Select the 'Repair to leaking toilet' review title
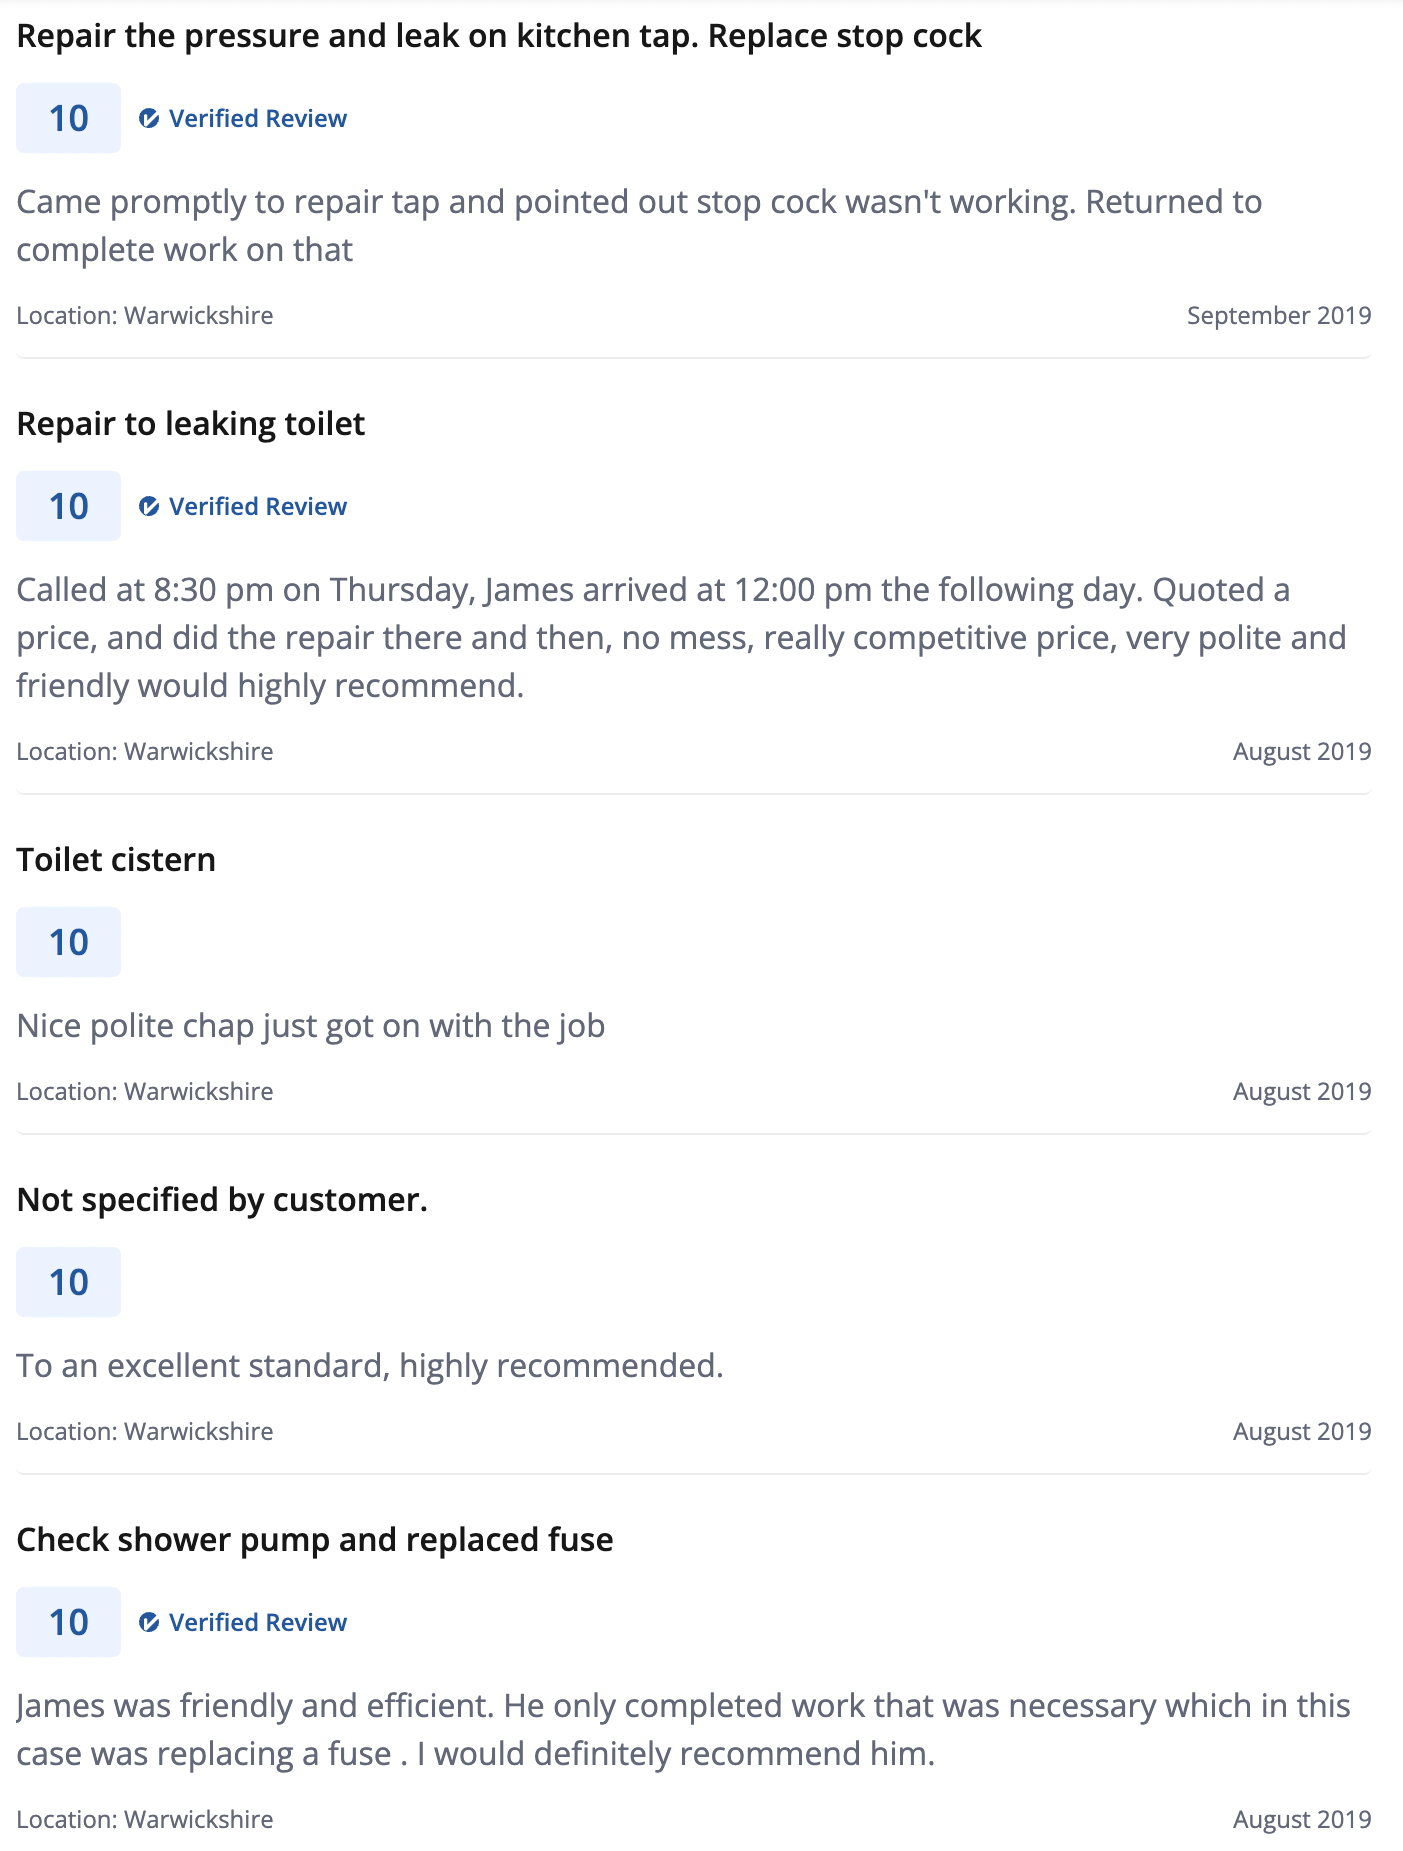This screenshot has width=1403, height=1851. [191, 424]
